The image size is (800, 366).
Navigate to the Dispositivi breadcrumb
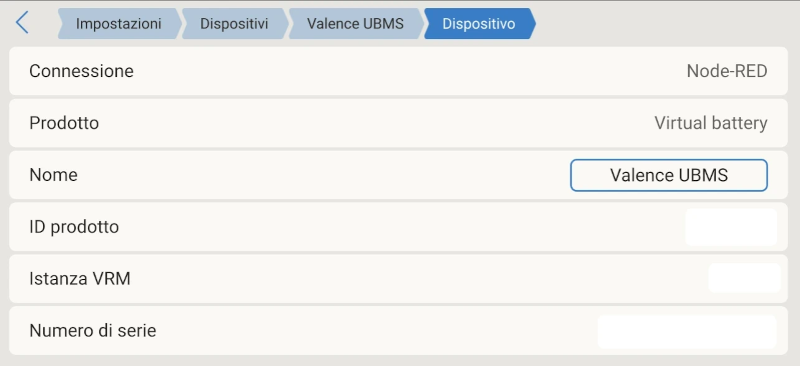234,23
